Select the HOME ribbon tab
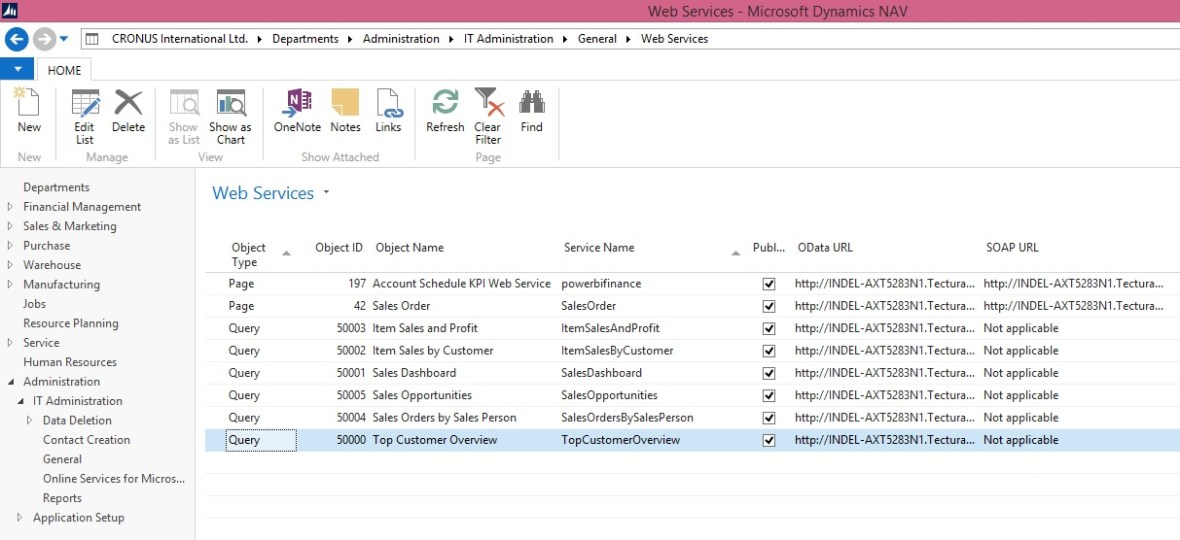 [64, 70]
